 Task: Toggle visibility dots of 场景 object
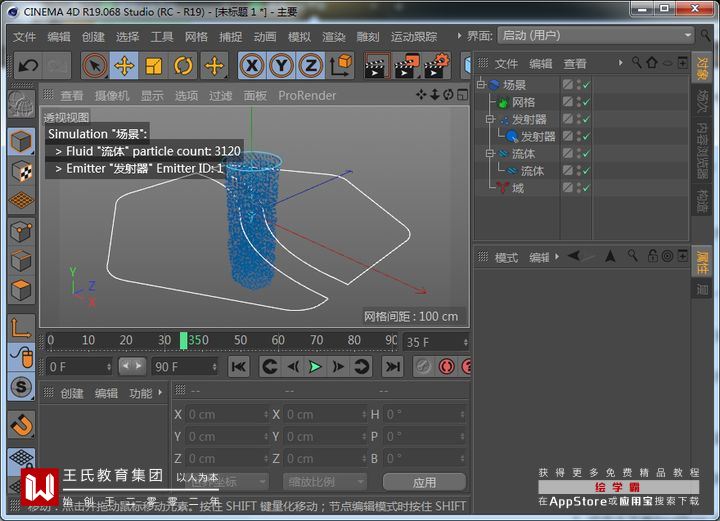(x=579, y=84)
